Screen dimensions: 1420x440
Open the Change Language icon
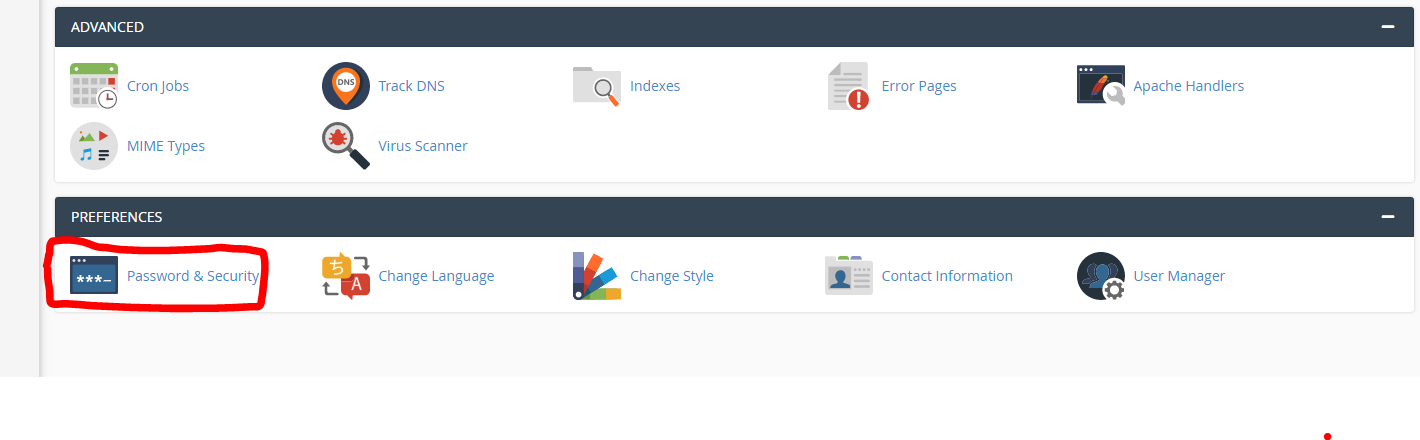tap(345, 276)
